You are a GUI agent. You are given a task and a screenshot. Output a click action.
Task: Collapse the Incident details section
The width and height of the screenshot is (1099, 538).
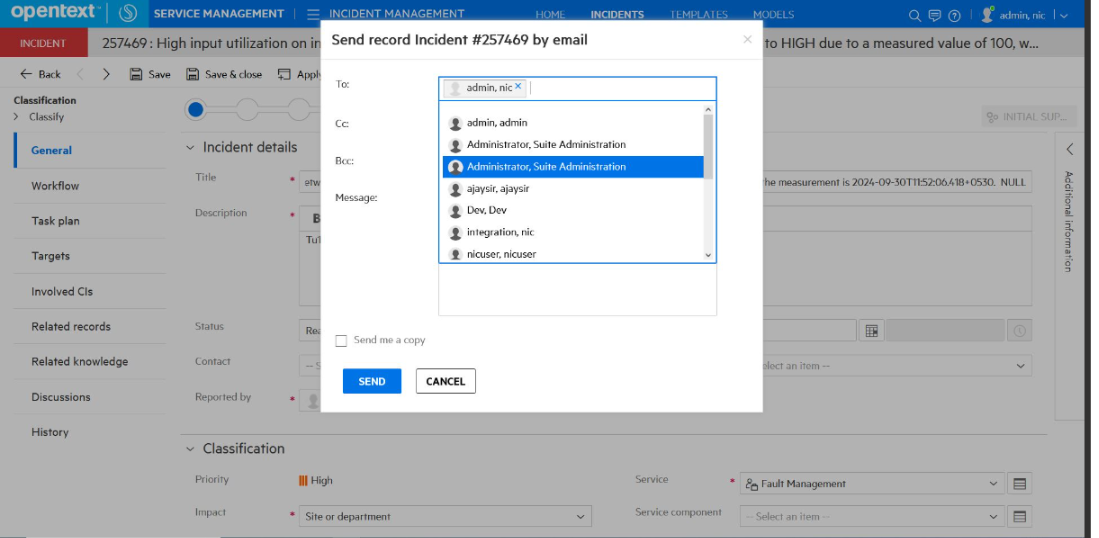[190, 148]
